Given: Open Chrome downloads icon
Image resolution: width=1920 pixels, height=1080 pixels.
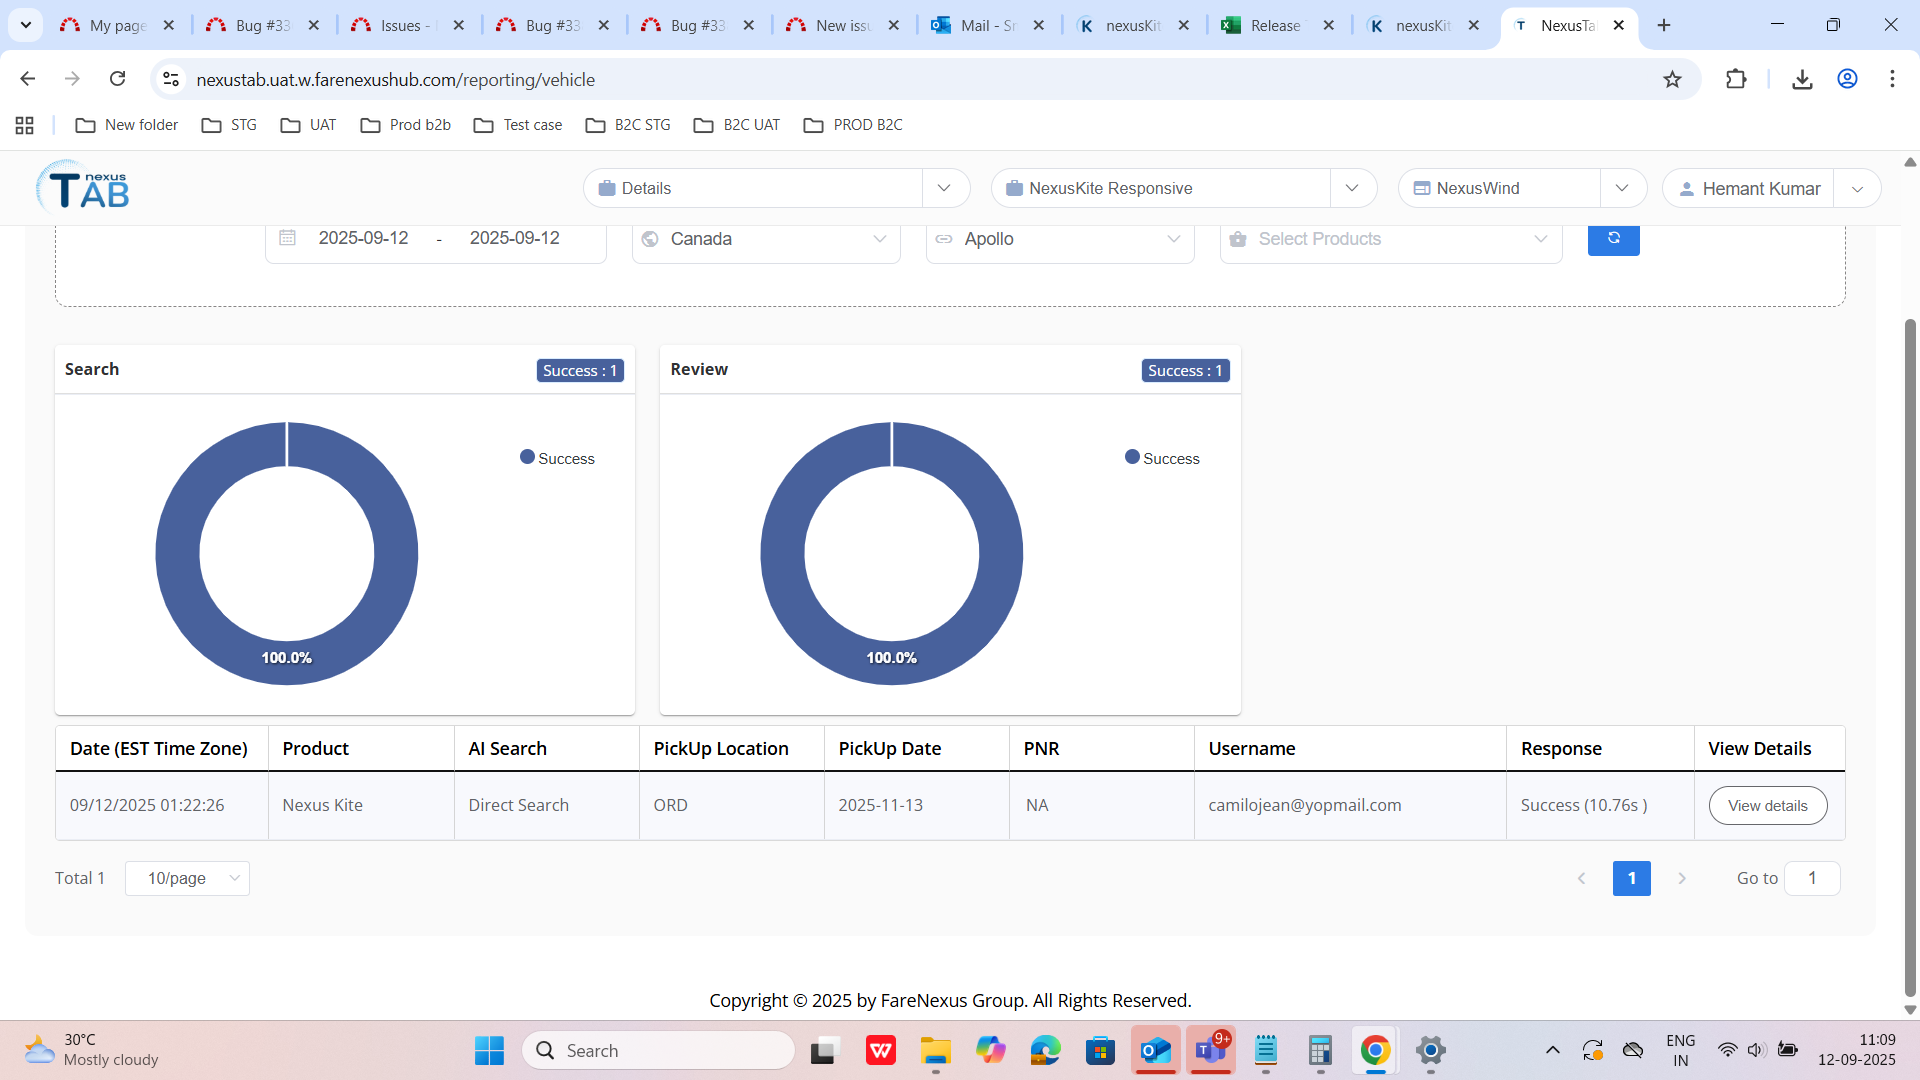Looking at the screenshot, I should click(x=1802, y=79).
